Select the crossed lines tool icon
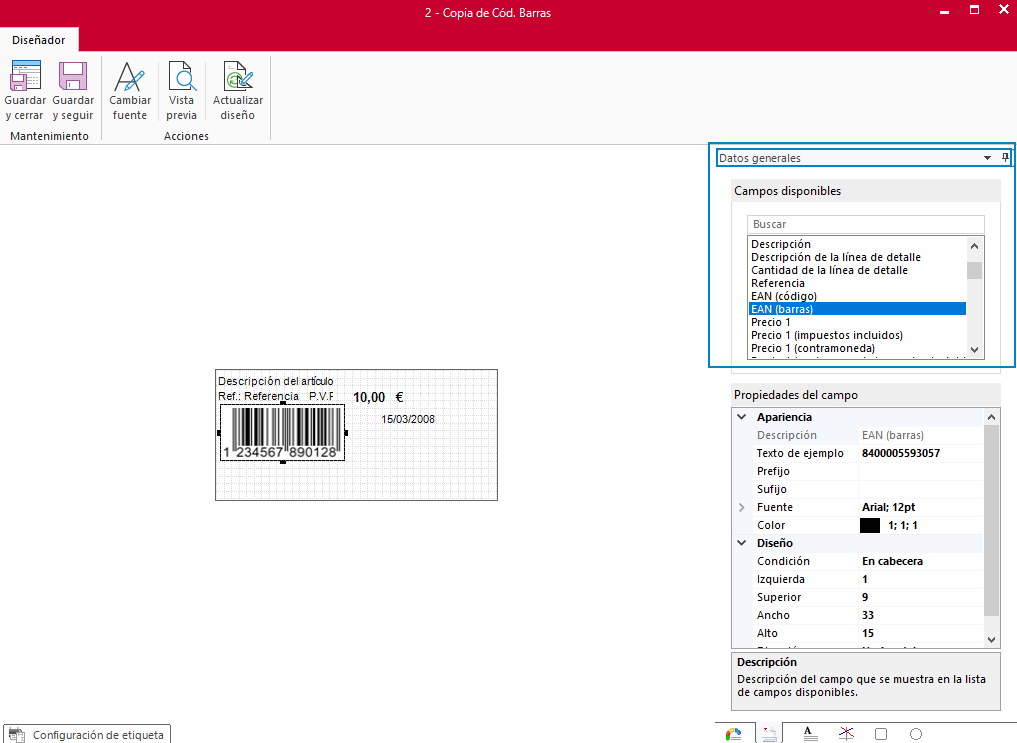Image resolution: width=1017 pixels, height=743 pixels. click(846, 734)
